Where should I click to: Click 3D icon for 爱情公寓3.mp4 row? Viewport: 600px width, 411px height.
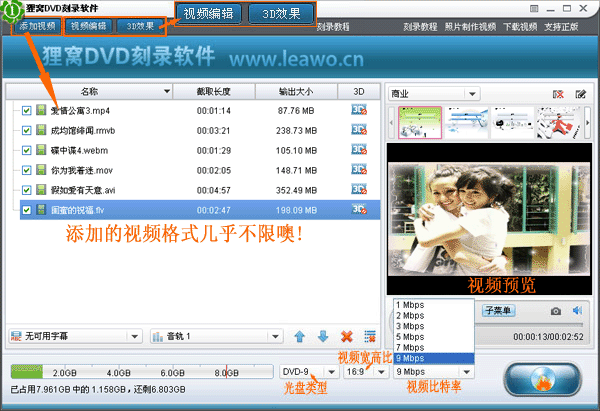pos(359,110)
